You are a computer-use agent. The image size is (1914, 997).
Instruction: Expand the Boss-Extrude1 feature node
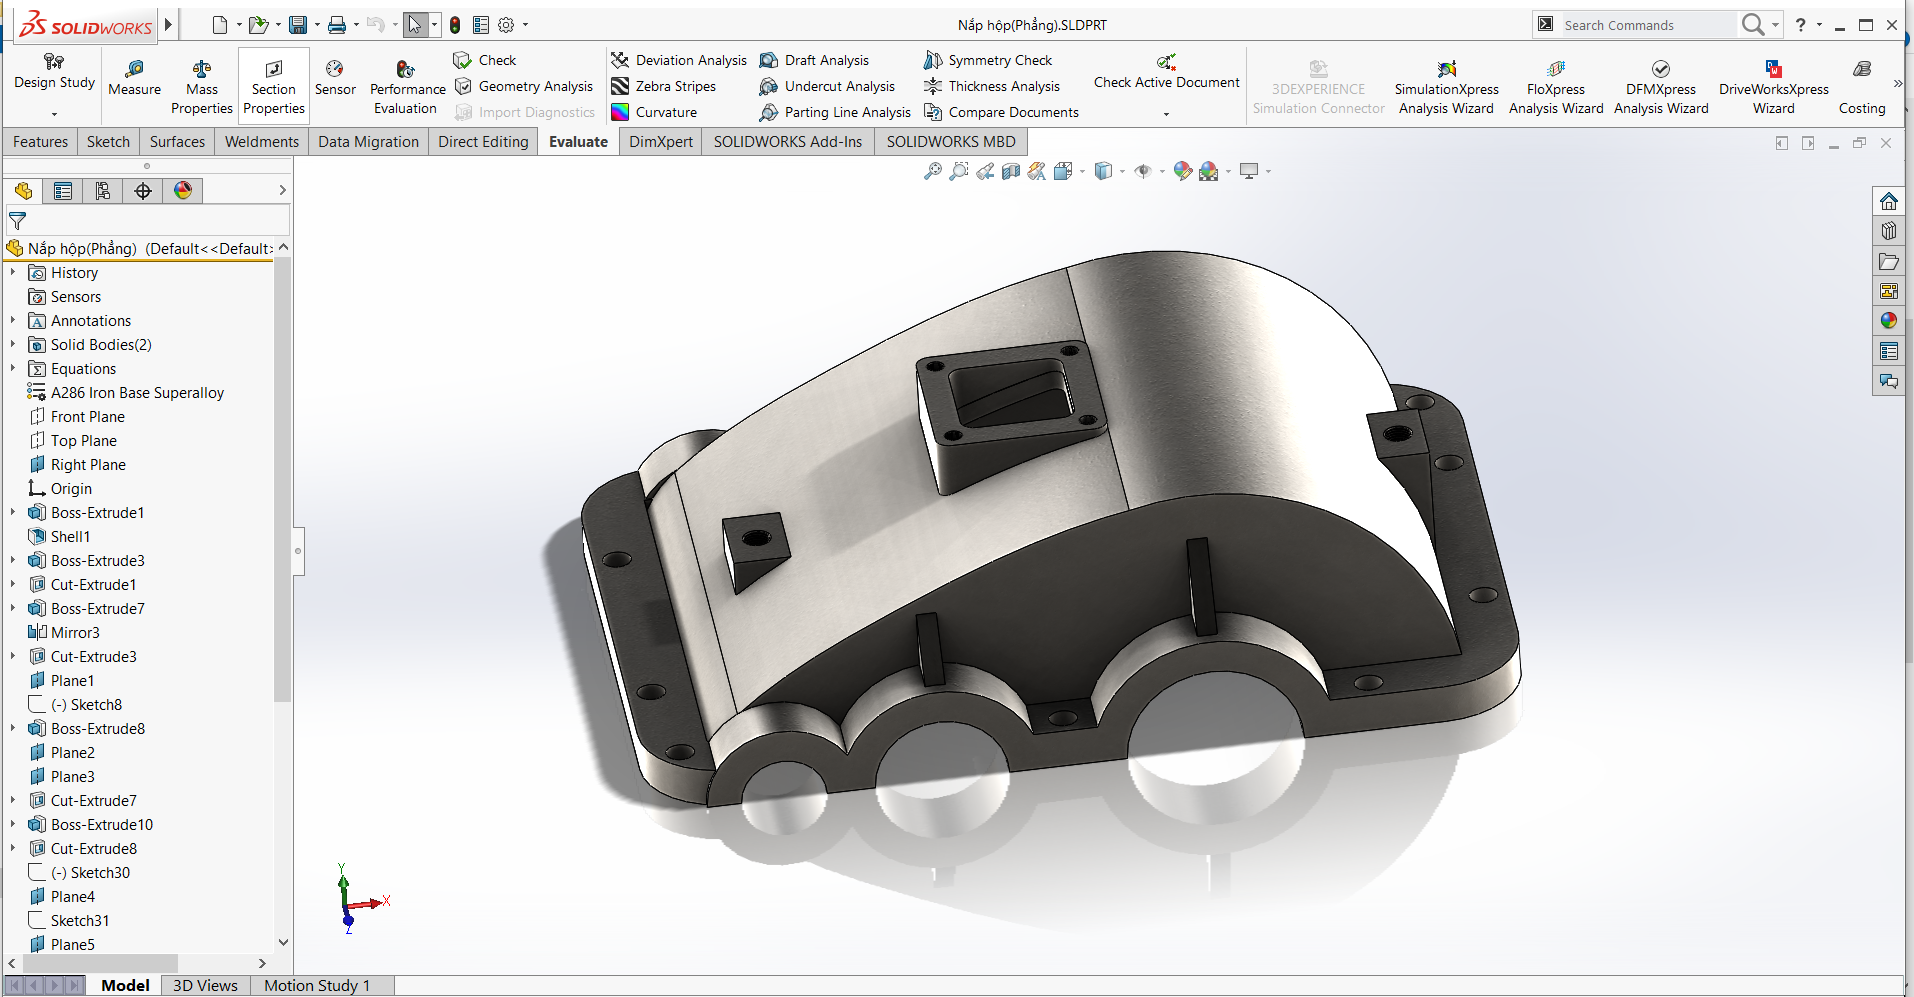coord(13,512)
